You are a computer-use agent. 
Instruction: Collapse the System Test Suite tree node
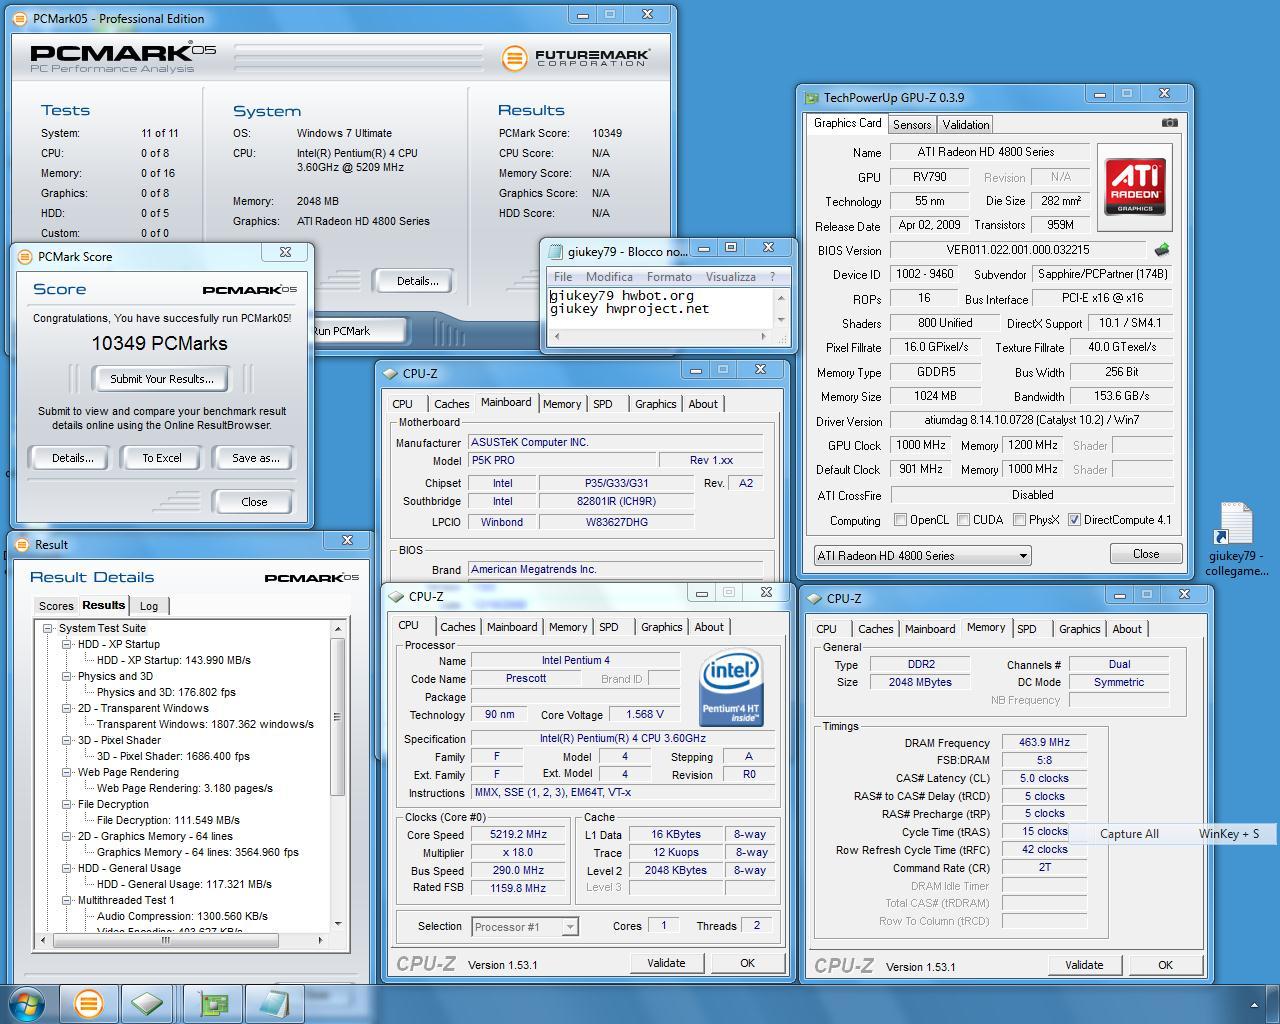(x=48, y=628)
